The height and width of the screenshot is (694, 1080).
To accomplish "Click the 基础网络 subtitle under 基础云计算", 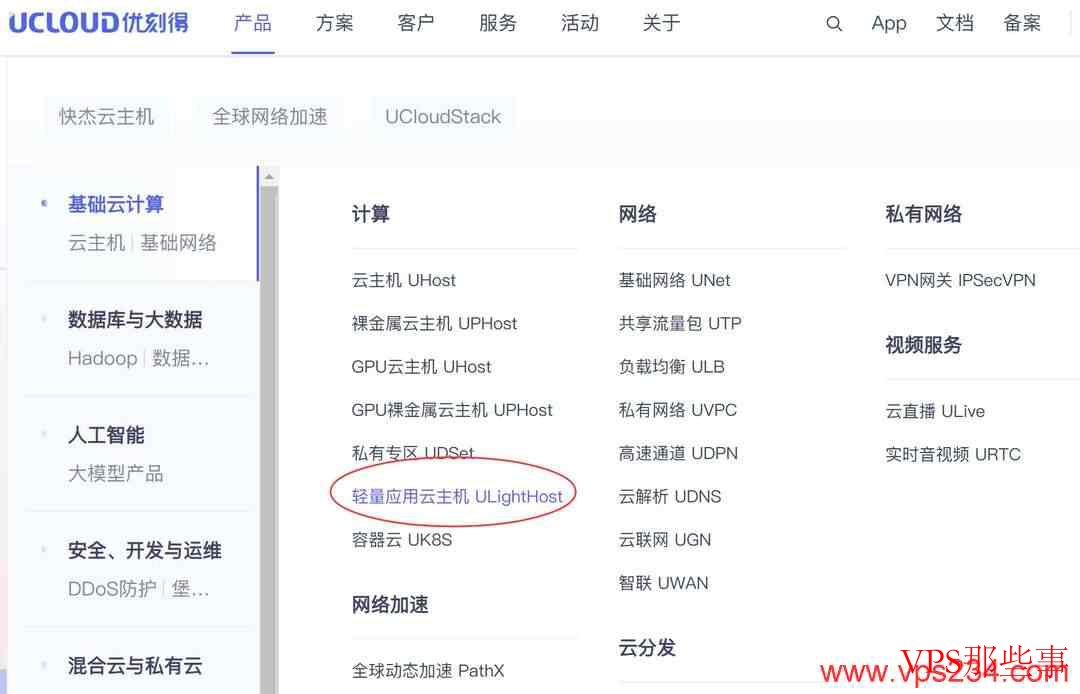I will pos(178,243).
